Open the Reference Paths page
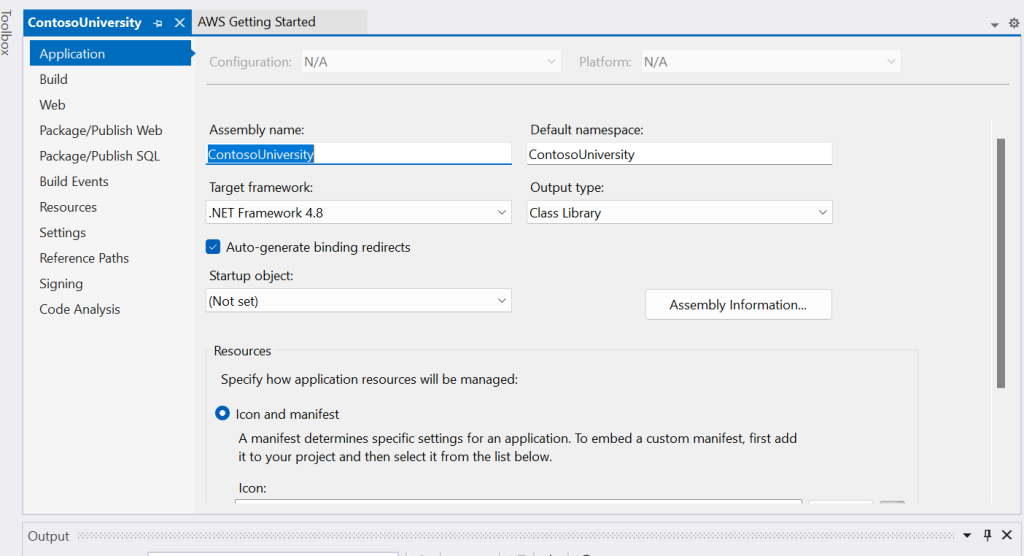1024x556 pixels. tap(84, 257)
